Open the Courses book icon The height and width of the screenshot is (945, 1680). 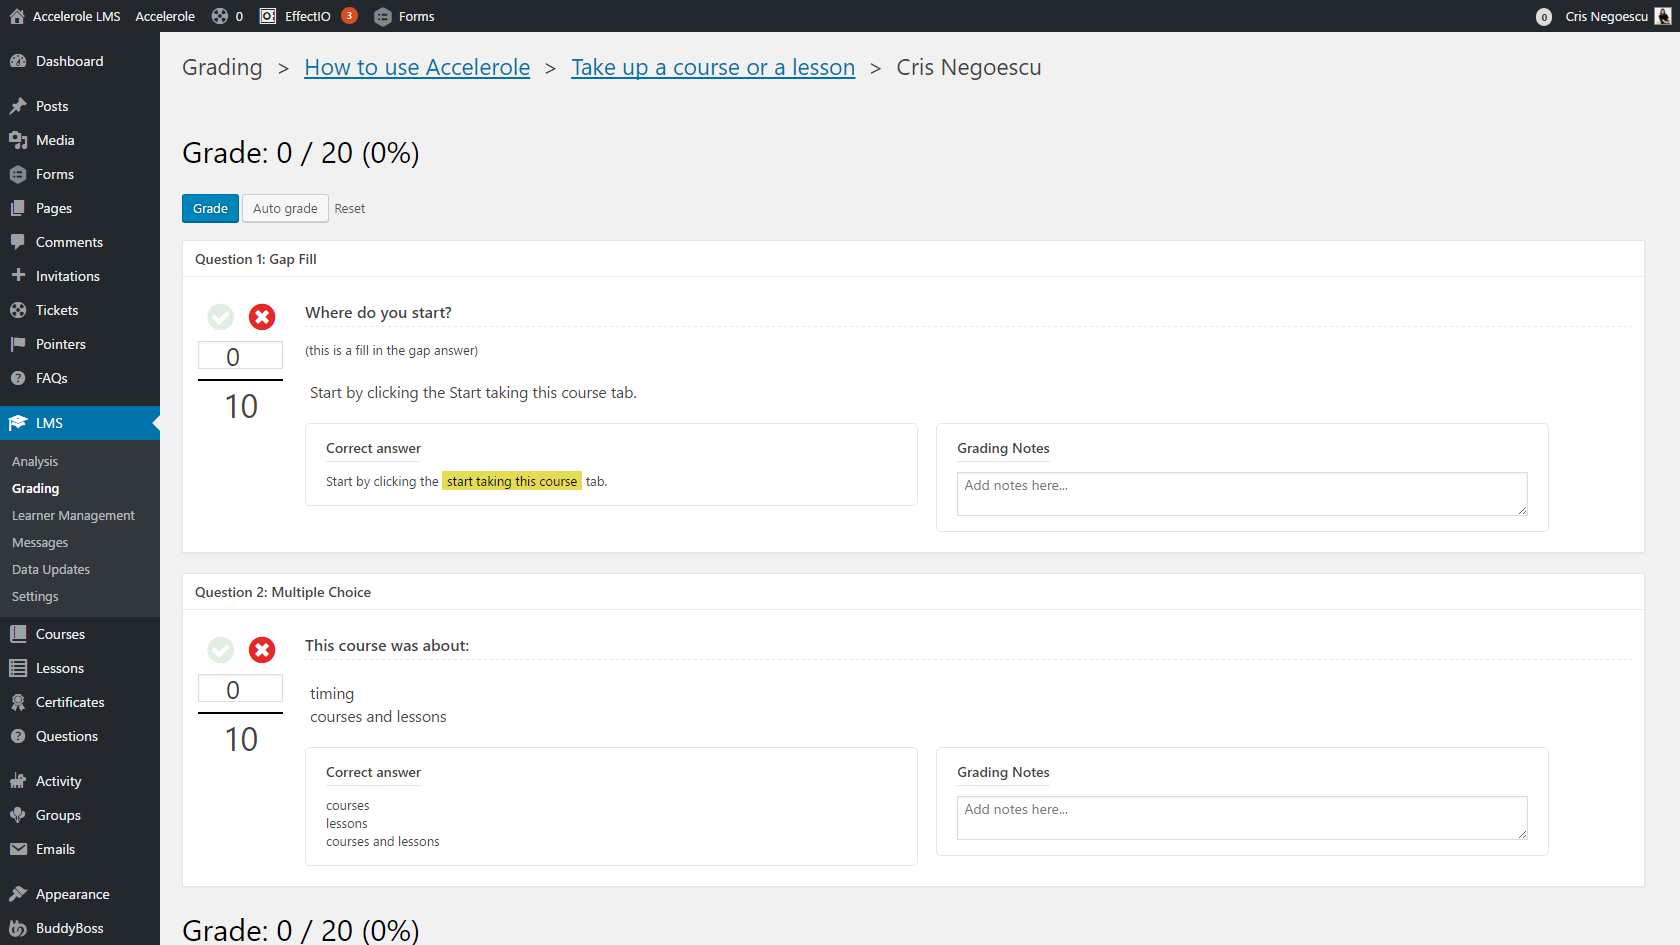[x=18, y=634]
